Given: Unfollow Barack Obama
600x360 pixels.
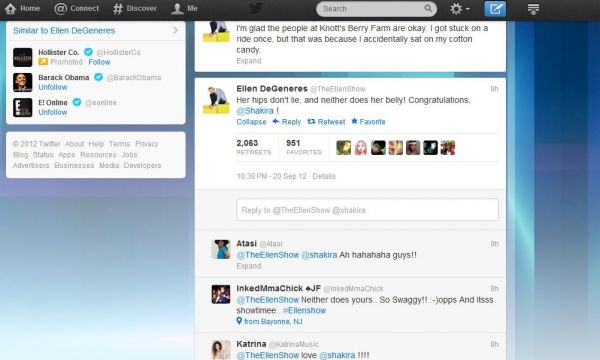Looking at the screenshot, I should pyautogui.click(x=52, y=87).
